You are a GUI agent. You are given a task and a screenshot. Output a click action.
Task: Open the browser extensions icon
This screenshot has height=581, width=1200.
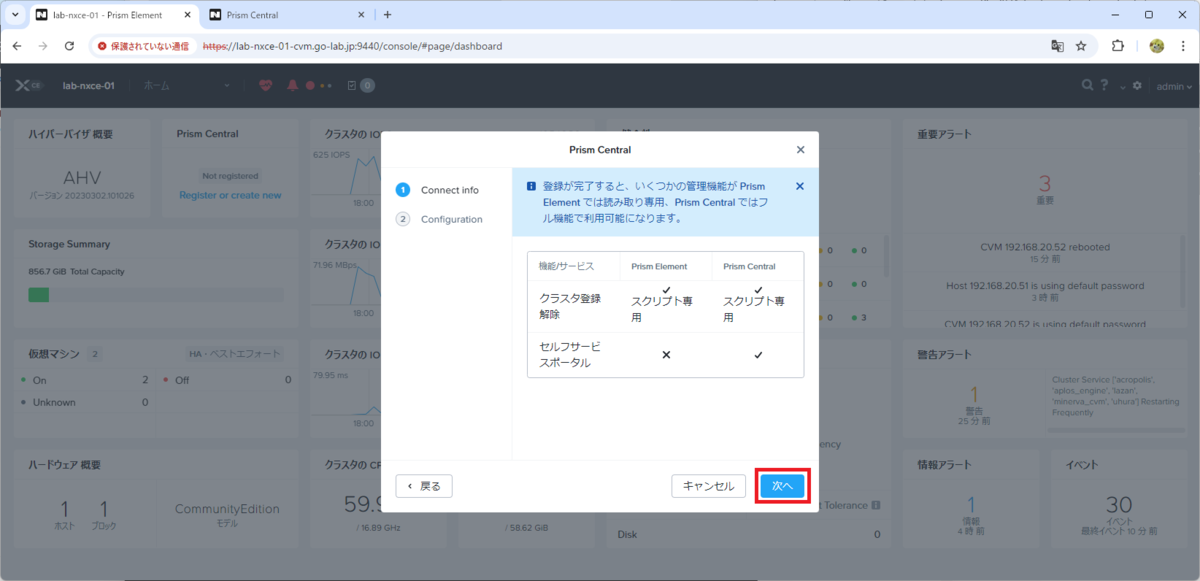pyautogui.click(x=1118, y=46)
